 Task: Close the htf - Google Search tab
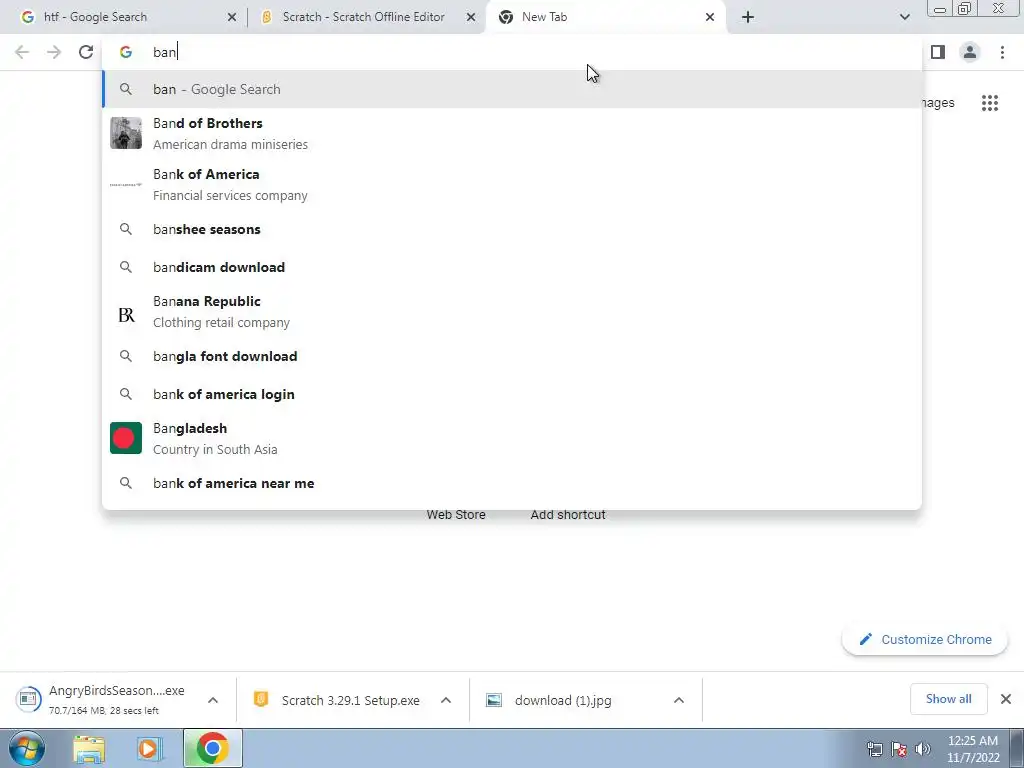(x=232, y=17)
